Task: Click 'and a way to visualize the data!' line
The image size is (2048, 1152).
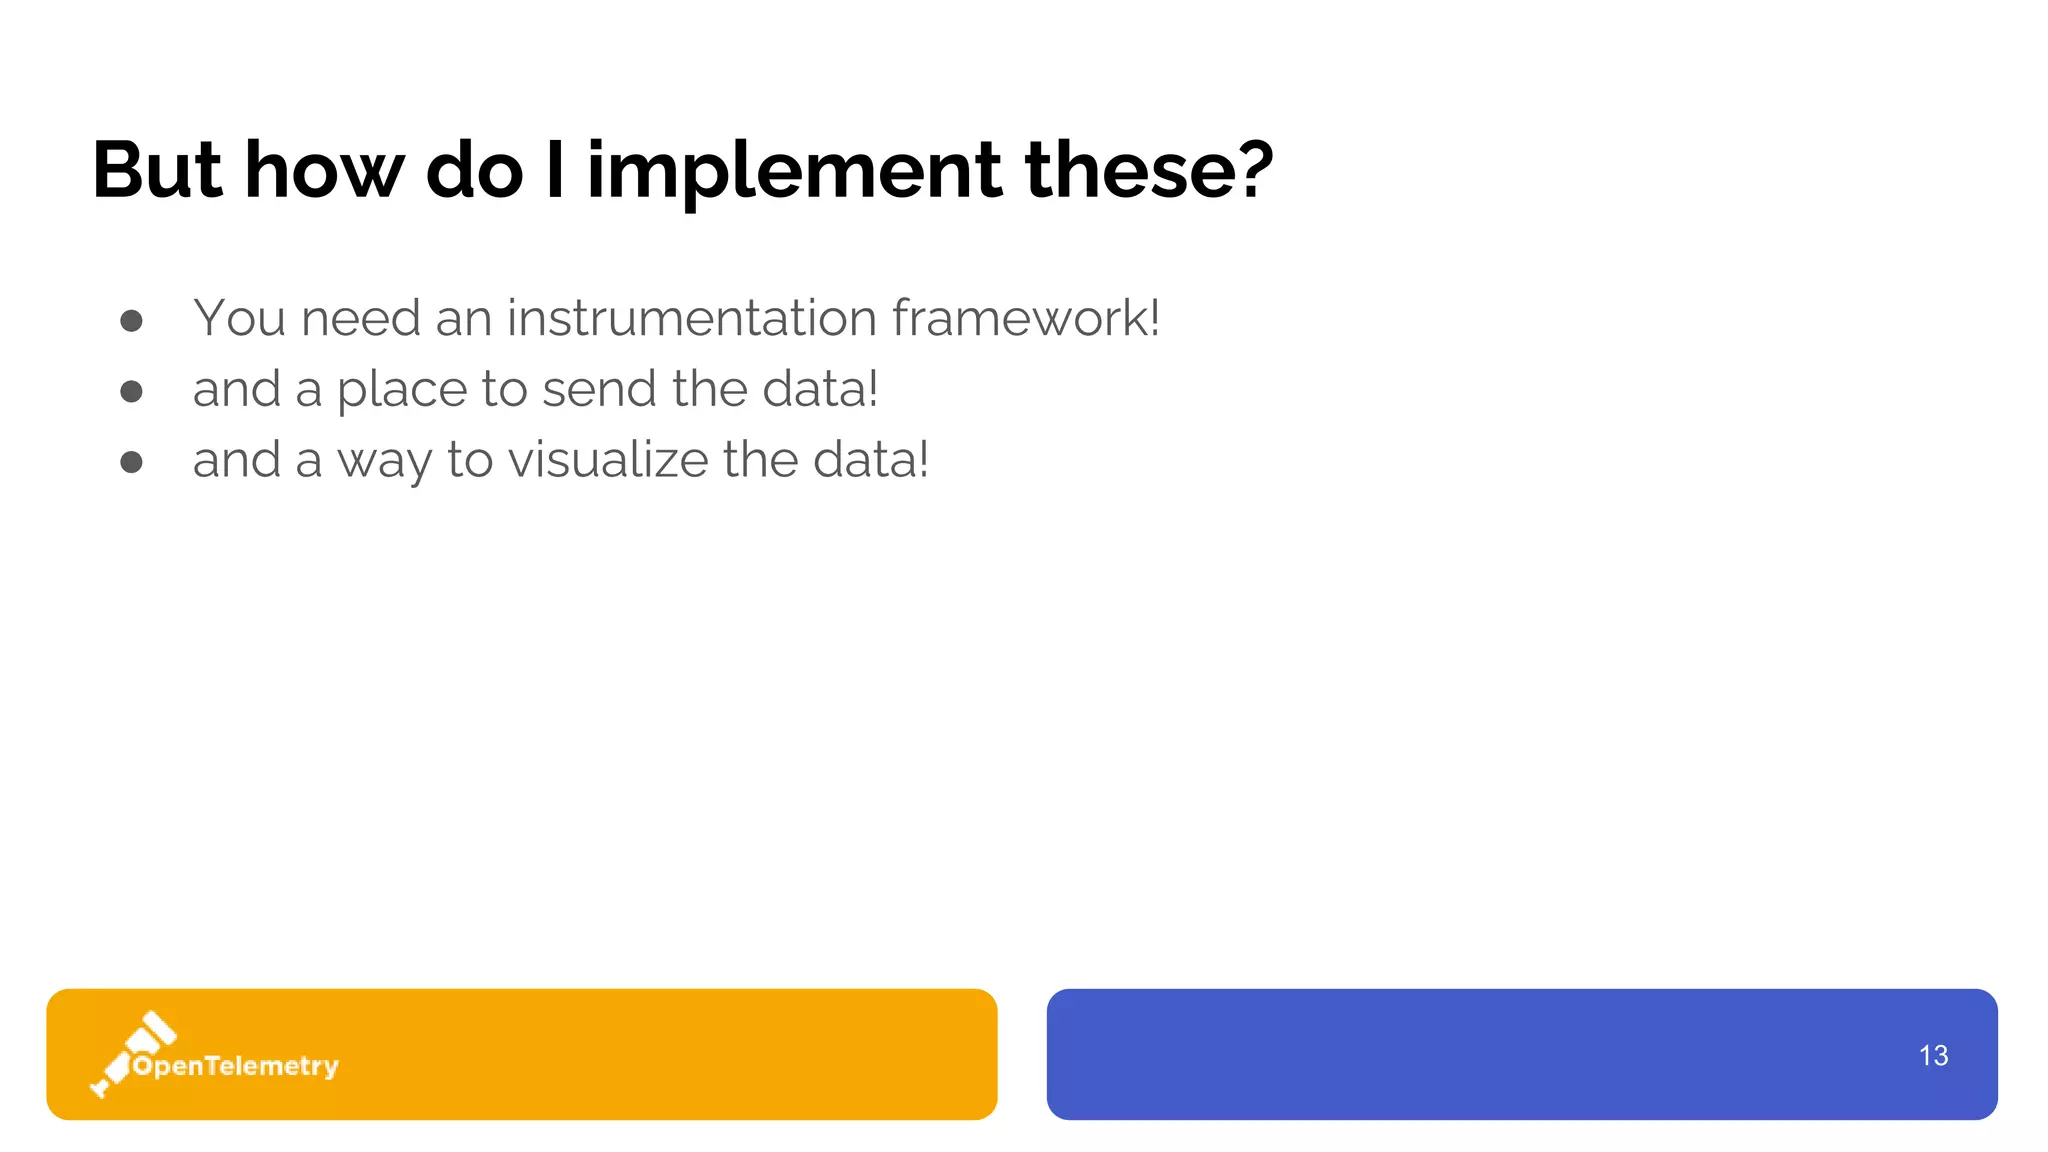Action: coord(561,461)
